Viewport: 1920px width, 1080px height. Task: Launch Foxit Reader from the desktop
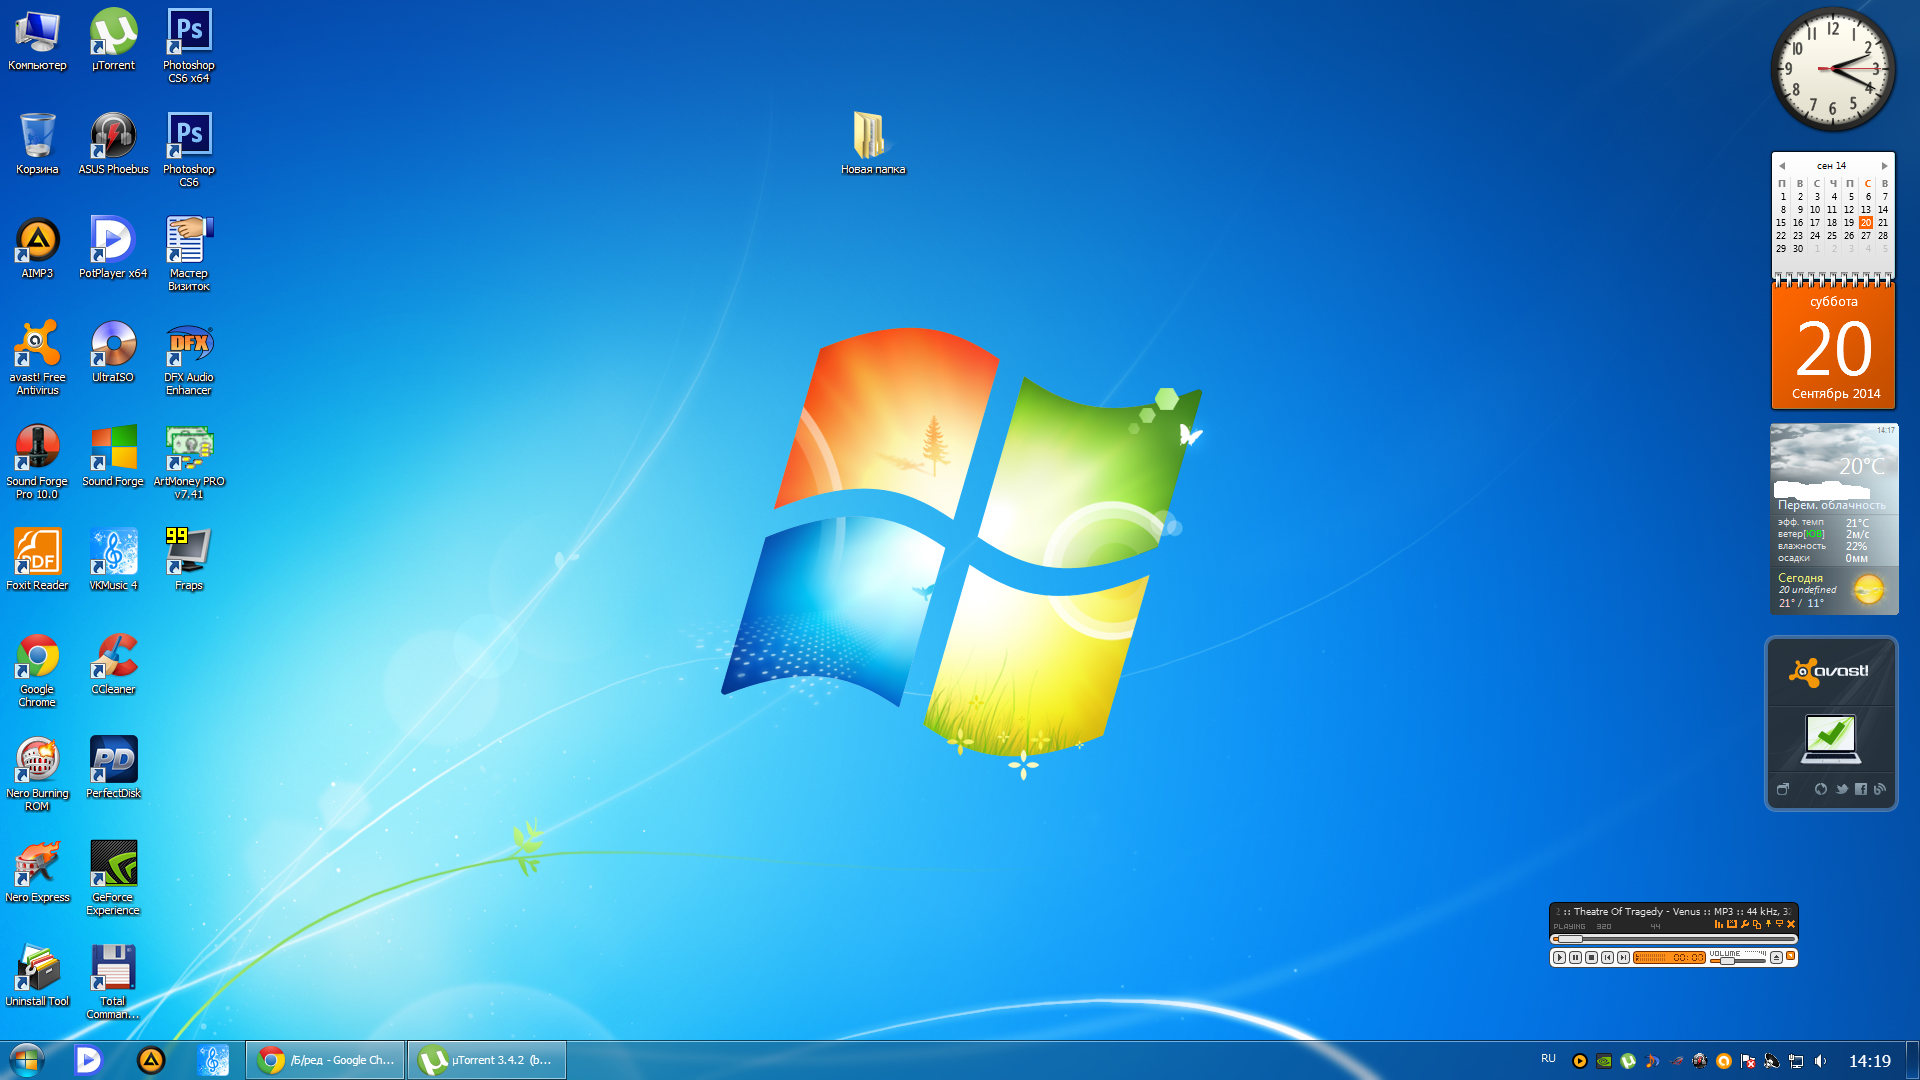37,553
